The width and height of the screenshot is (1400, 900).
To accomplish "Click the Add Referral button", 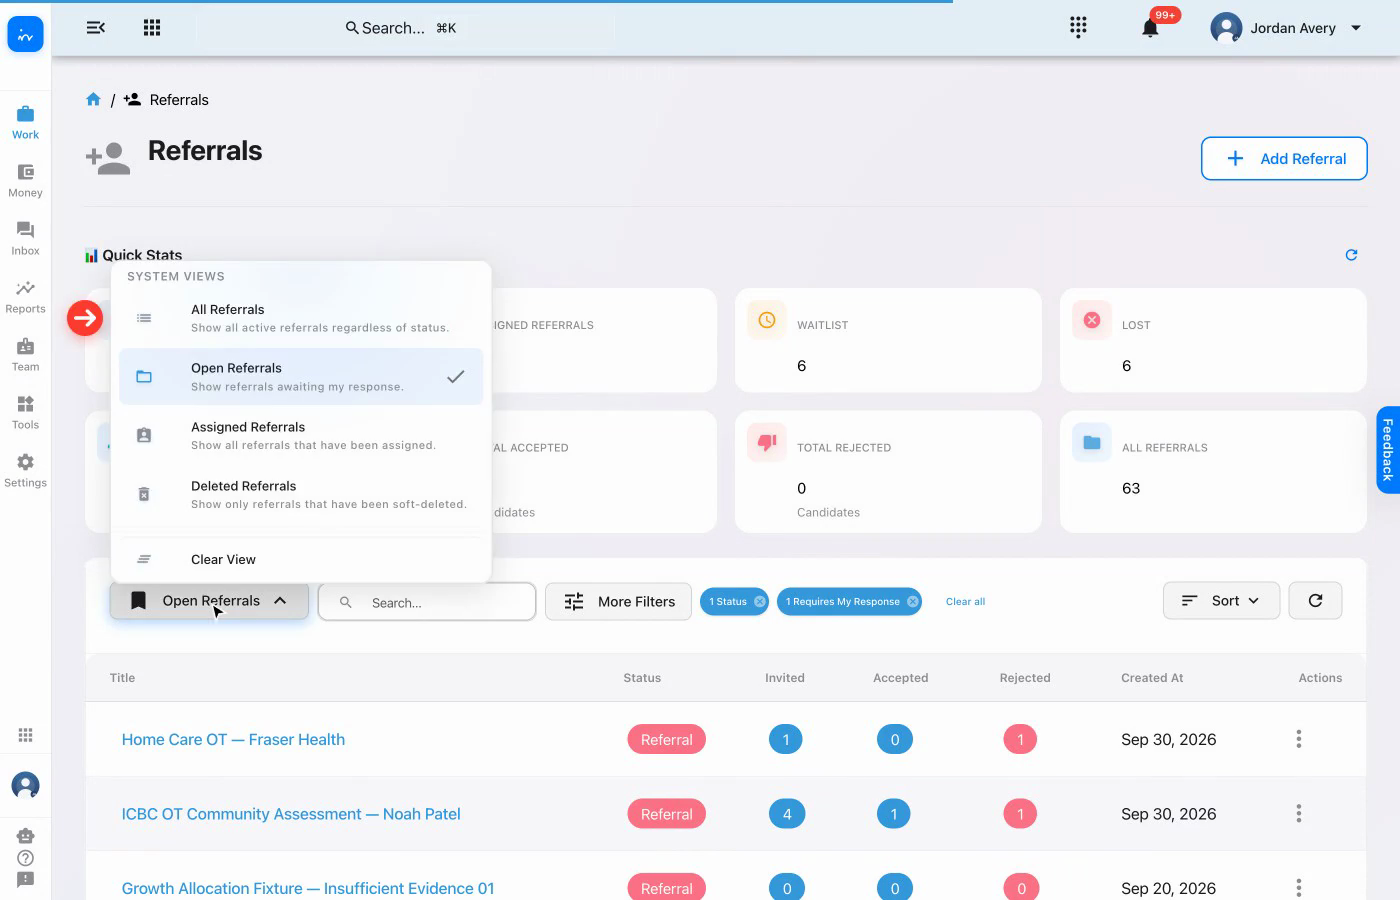I will tap(1284, 158).
